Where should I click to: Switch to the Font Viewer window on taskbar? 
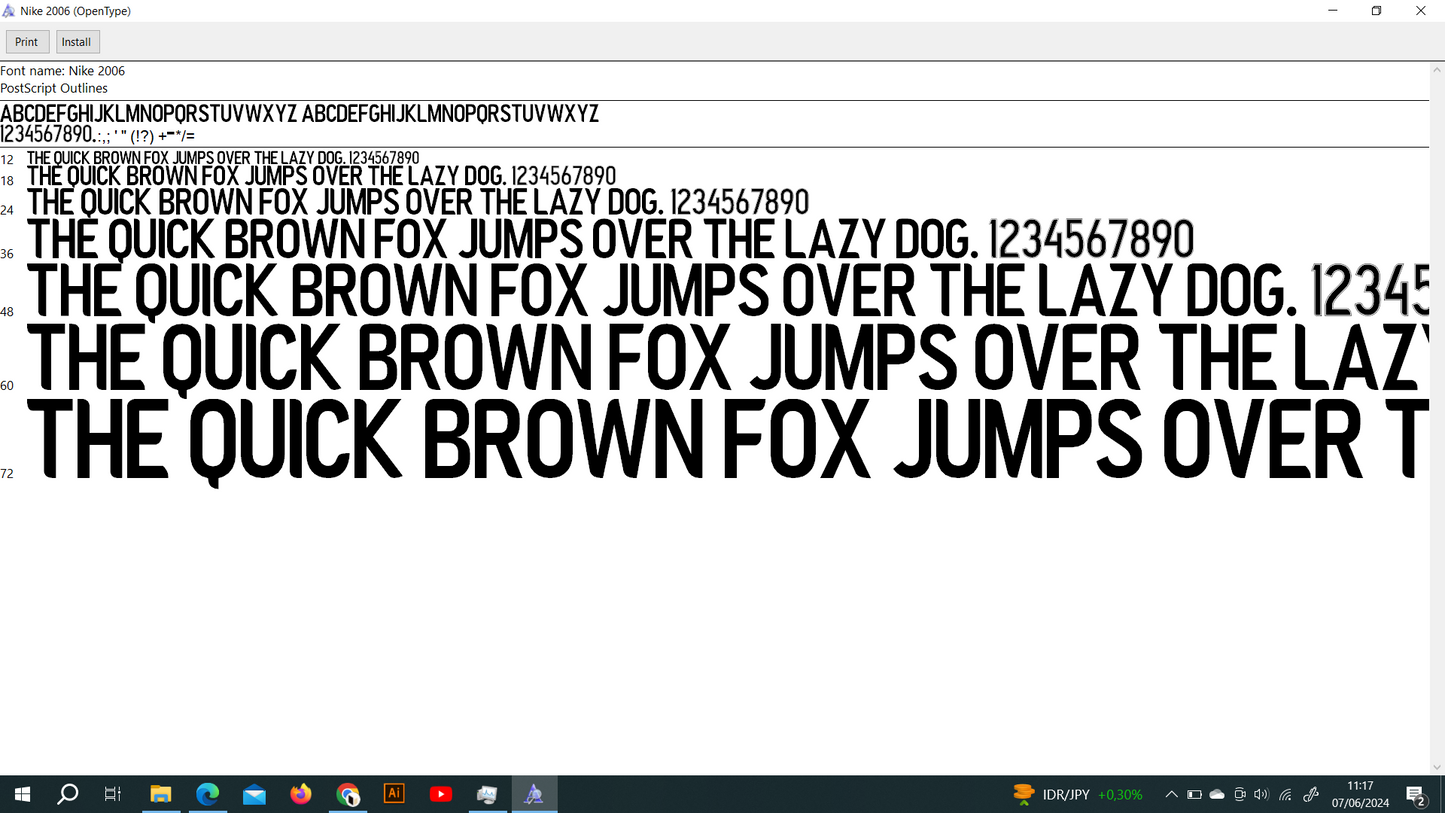pos(533,793)
